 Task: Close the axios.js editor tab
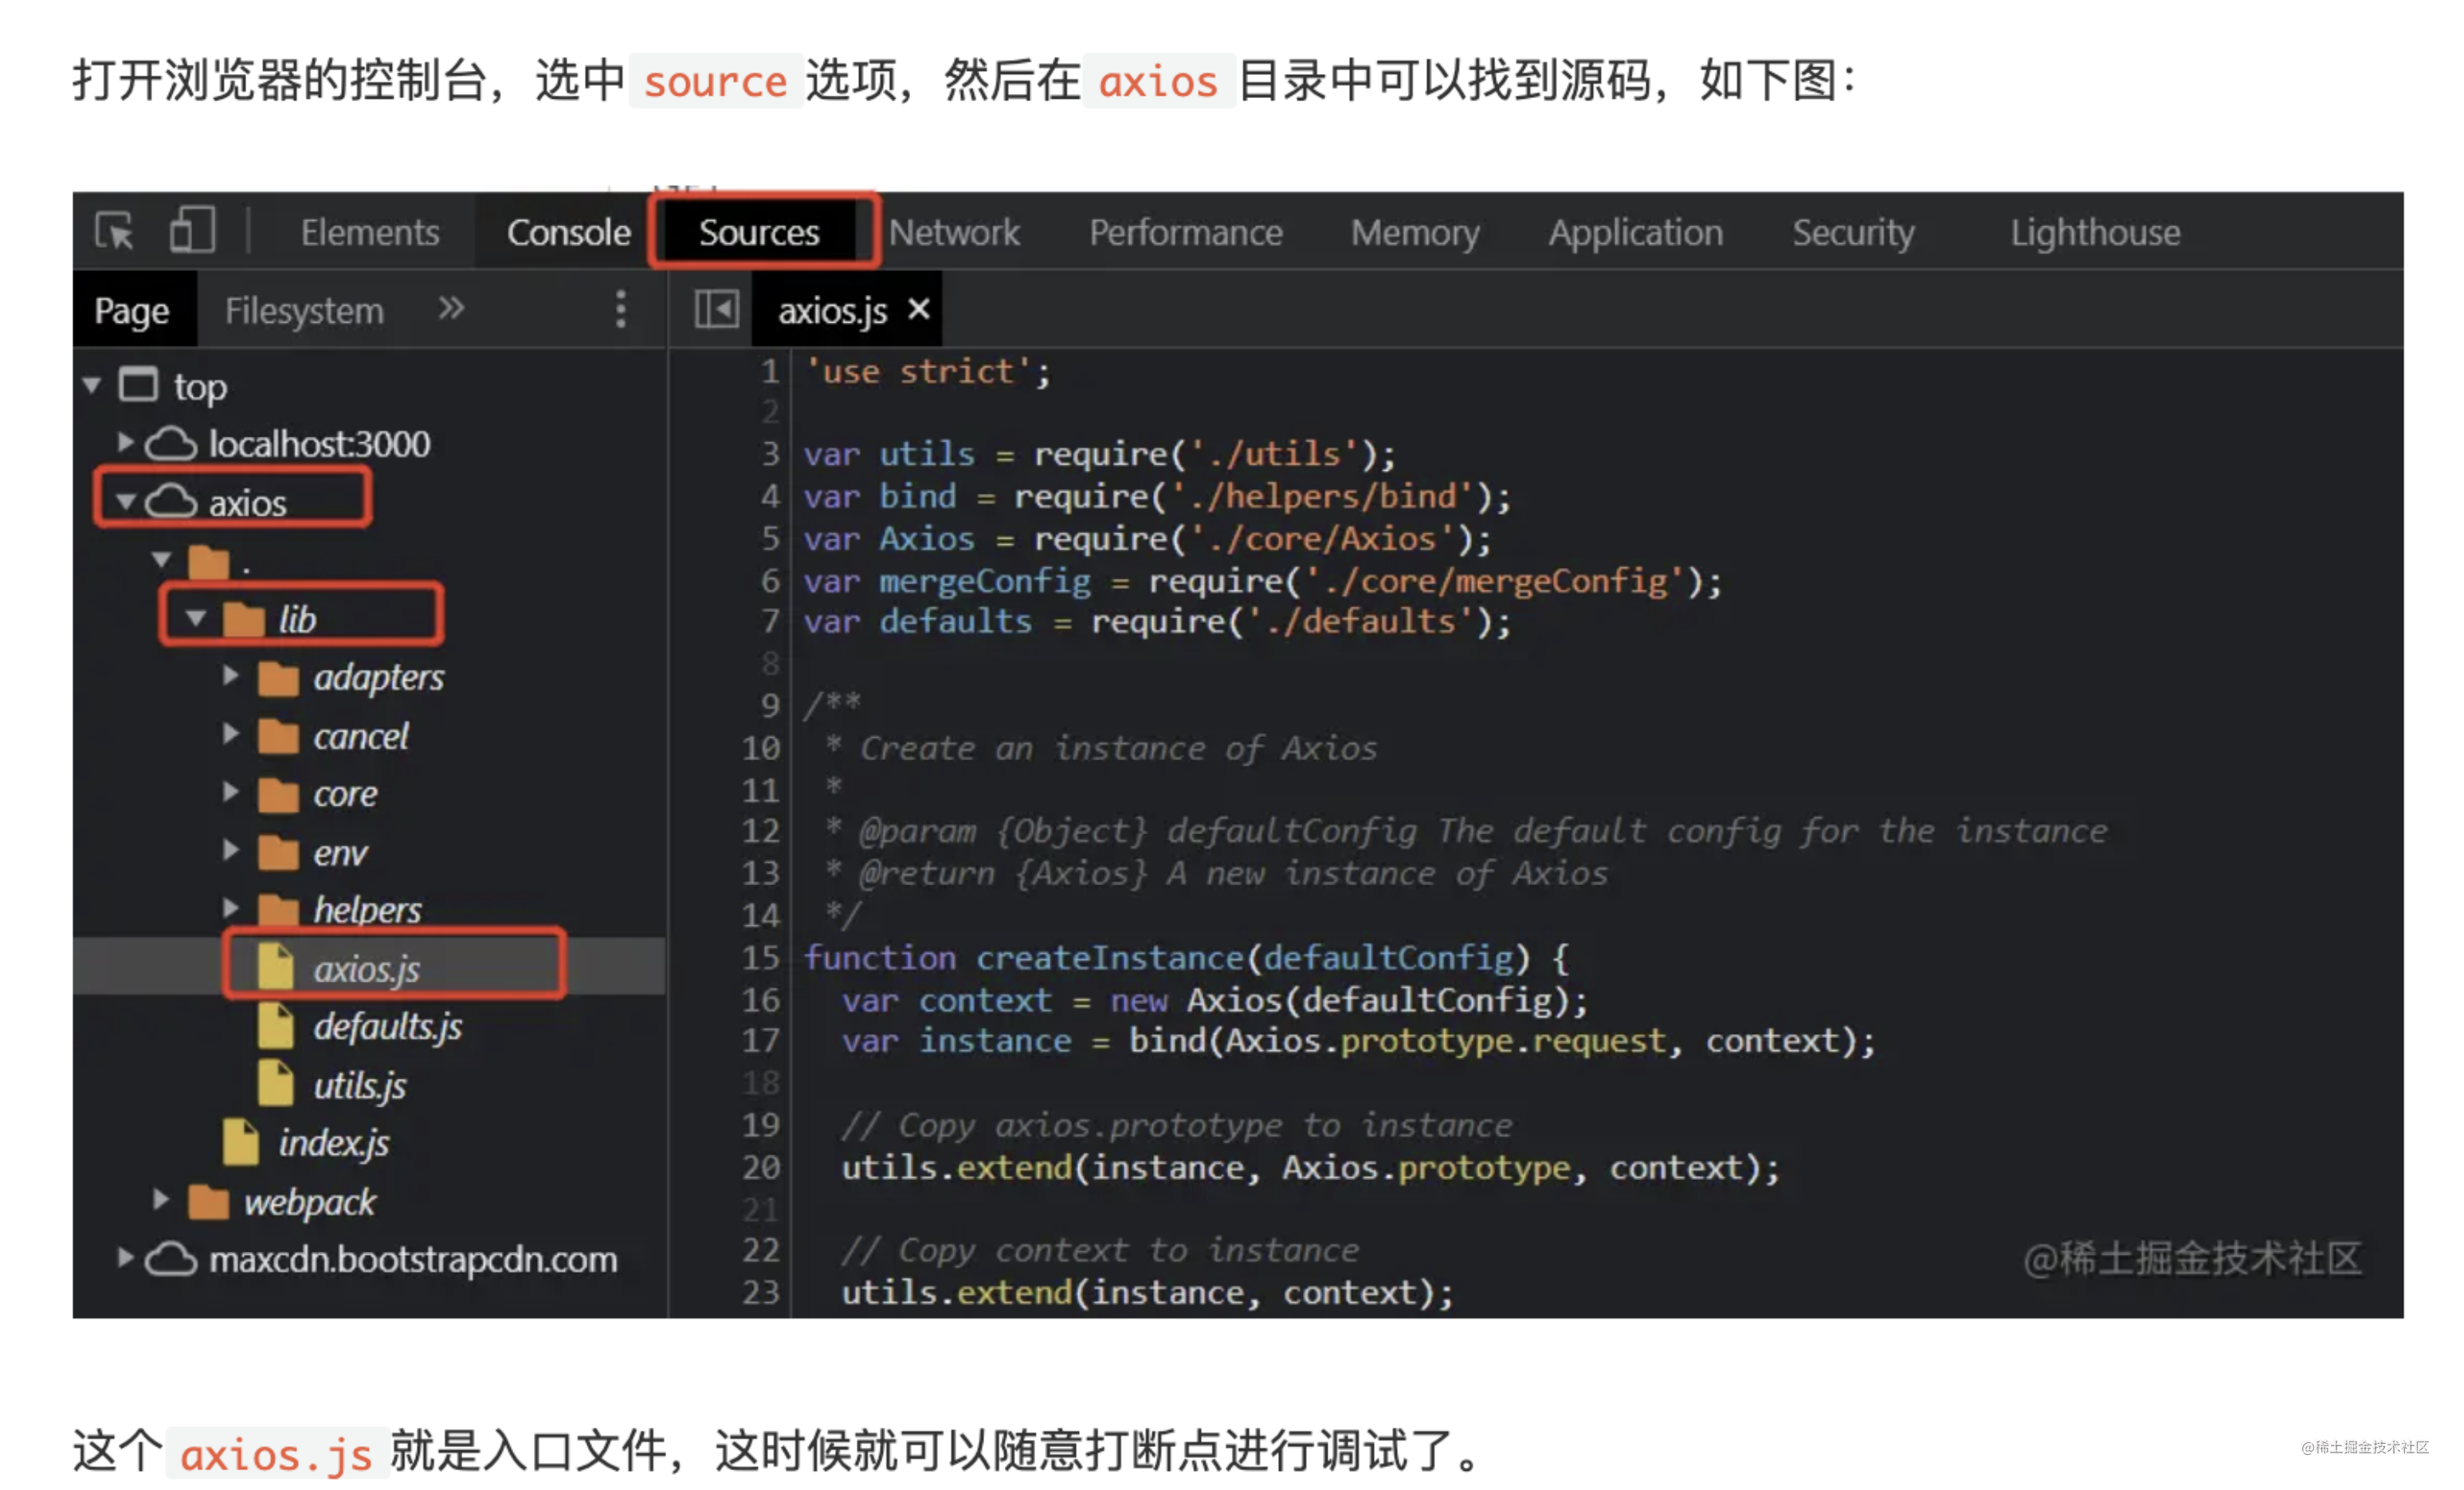tap(918, 309)
